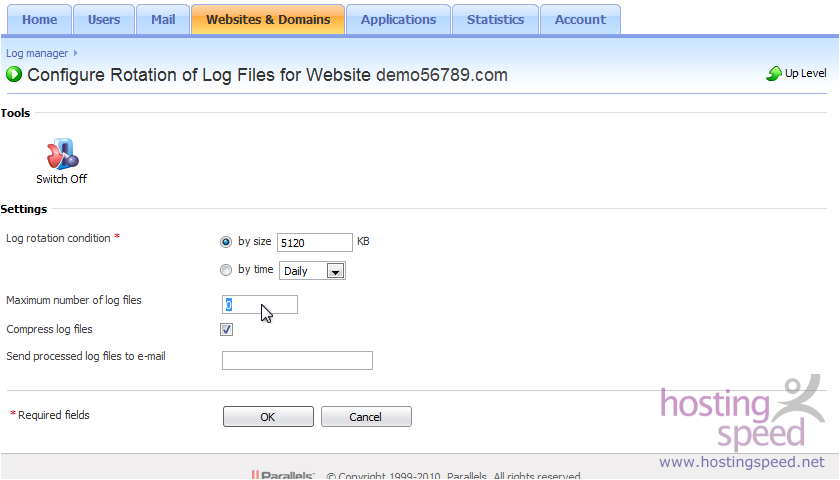
Task: View the Statistics tab
Action: (495, 19)
